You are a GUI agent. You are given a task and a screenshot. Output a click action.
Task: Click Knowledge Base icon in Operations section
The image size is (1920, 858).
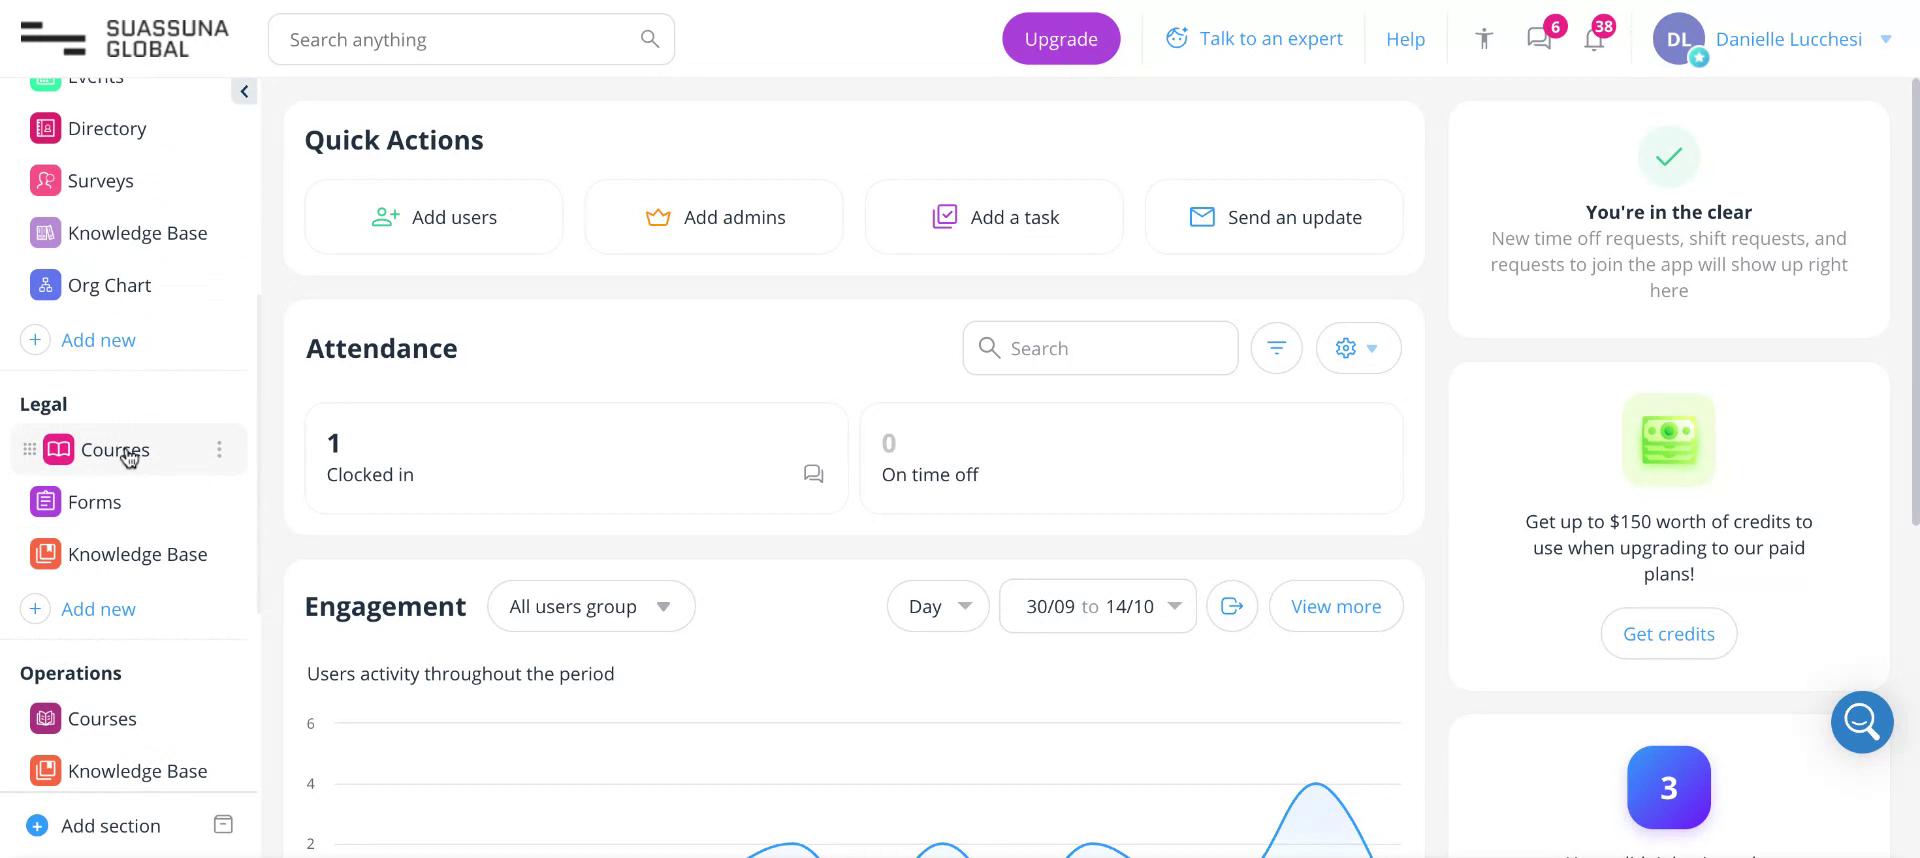click(x=45, y=771)
